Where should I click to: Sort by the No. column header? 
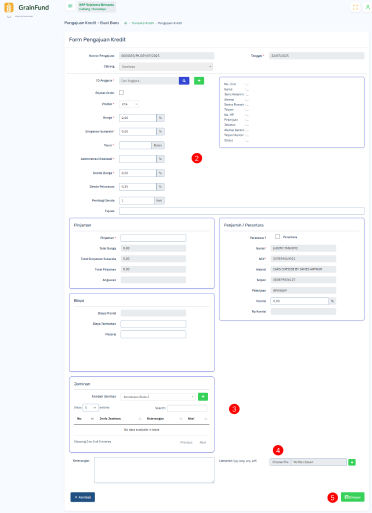coord(85,418)
